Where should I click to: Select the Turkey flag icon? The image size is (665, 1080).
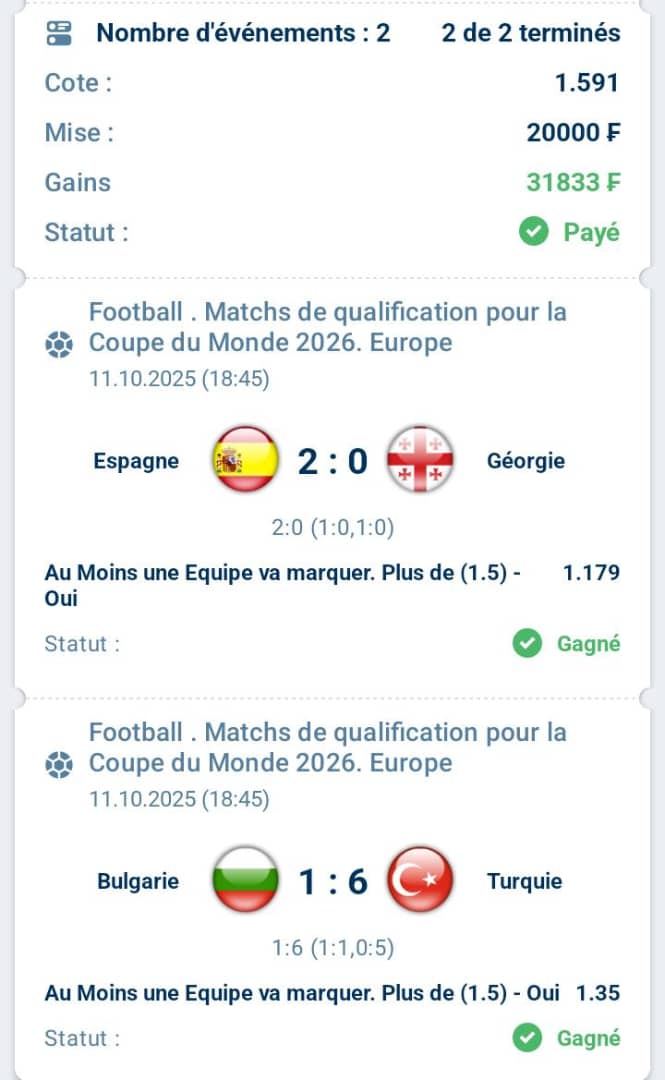point(420,881)
